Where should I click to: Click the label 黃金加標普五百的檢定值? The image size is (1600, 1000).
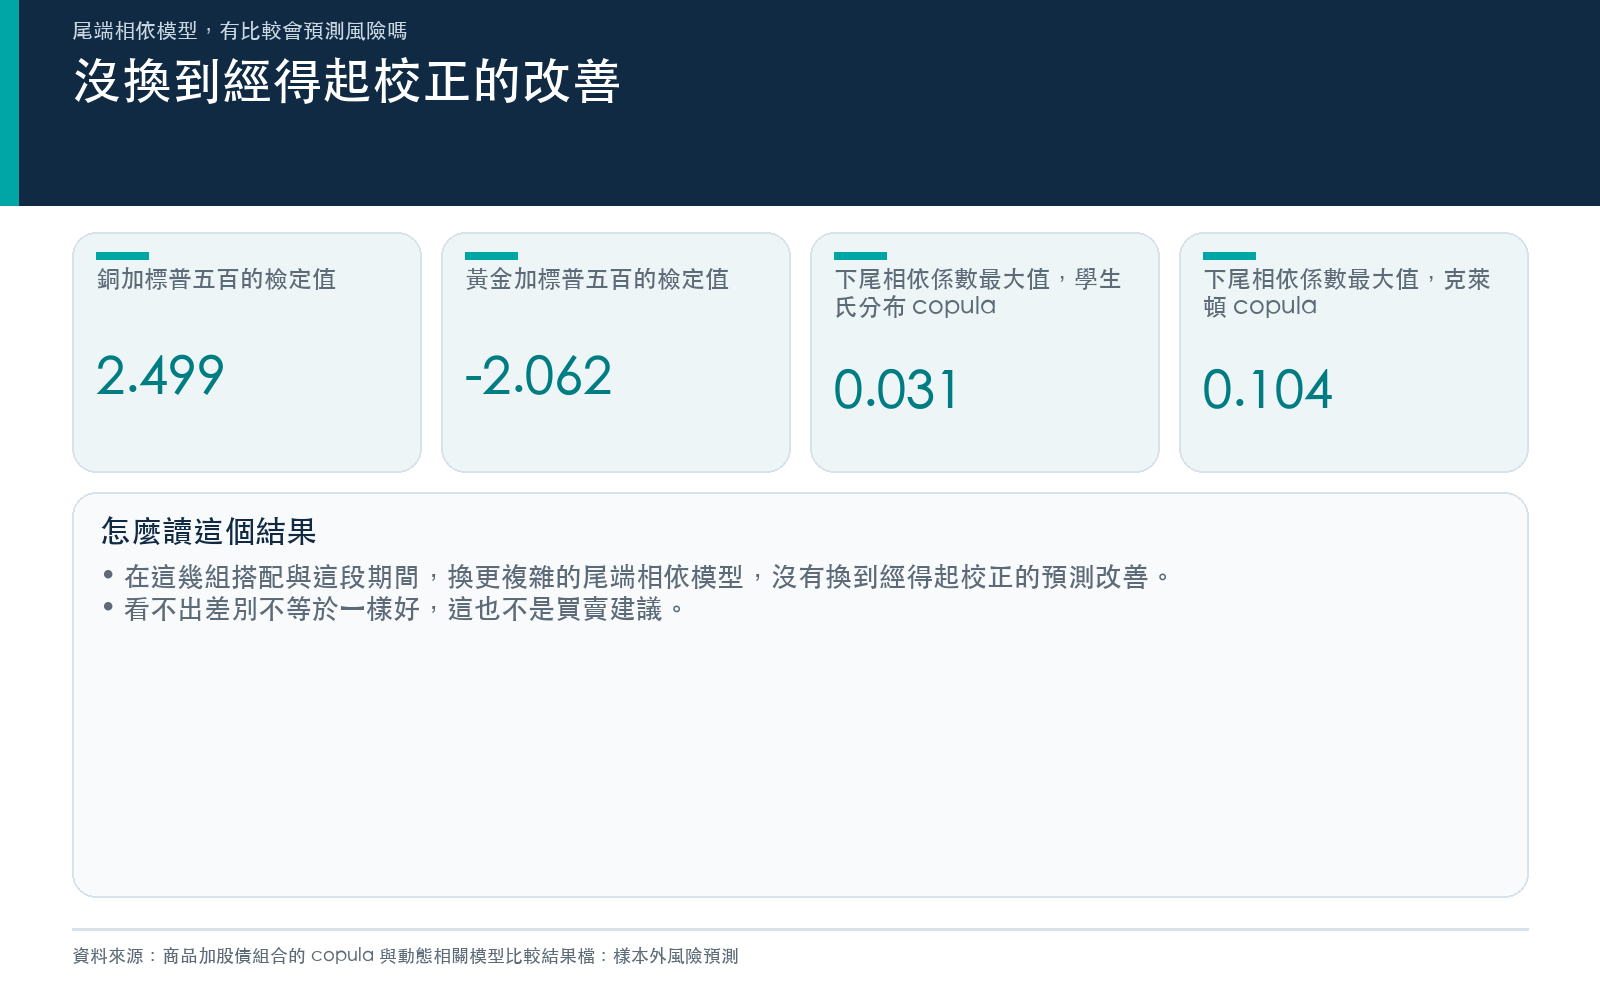point(597,279)
